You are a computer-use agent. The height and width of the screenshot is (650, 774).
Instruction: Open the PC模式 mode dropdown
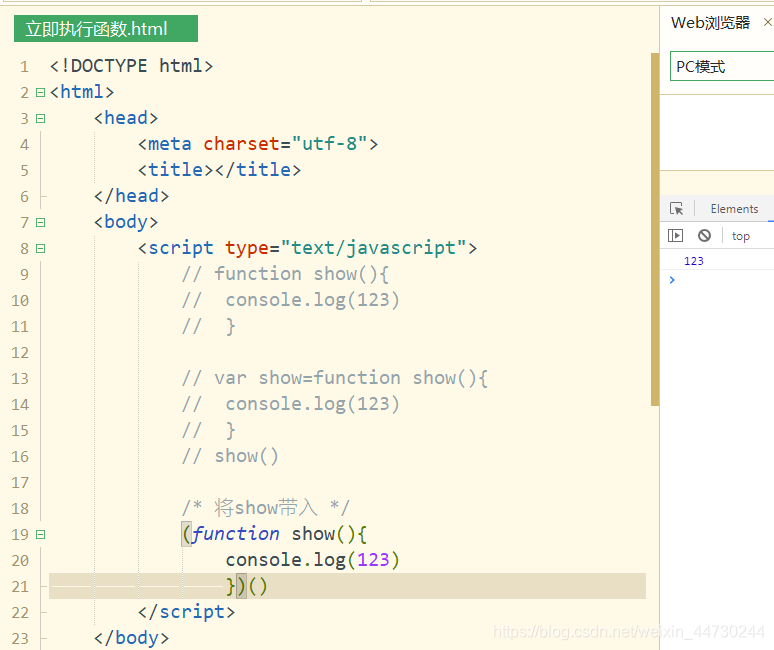point(722,66)
